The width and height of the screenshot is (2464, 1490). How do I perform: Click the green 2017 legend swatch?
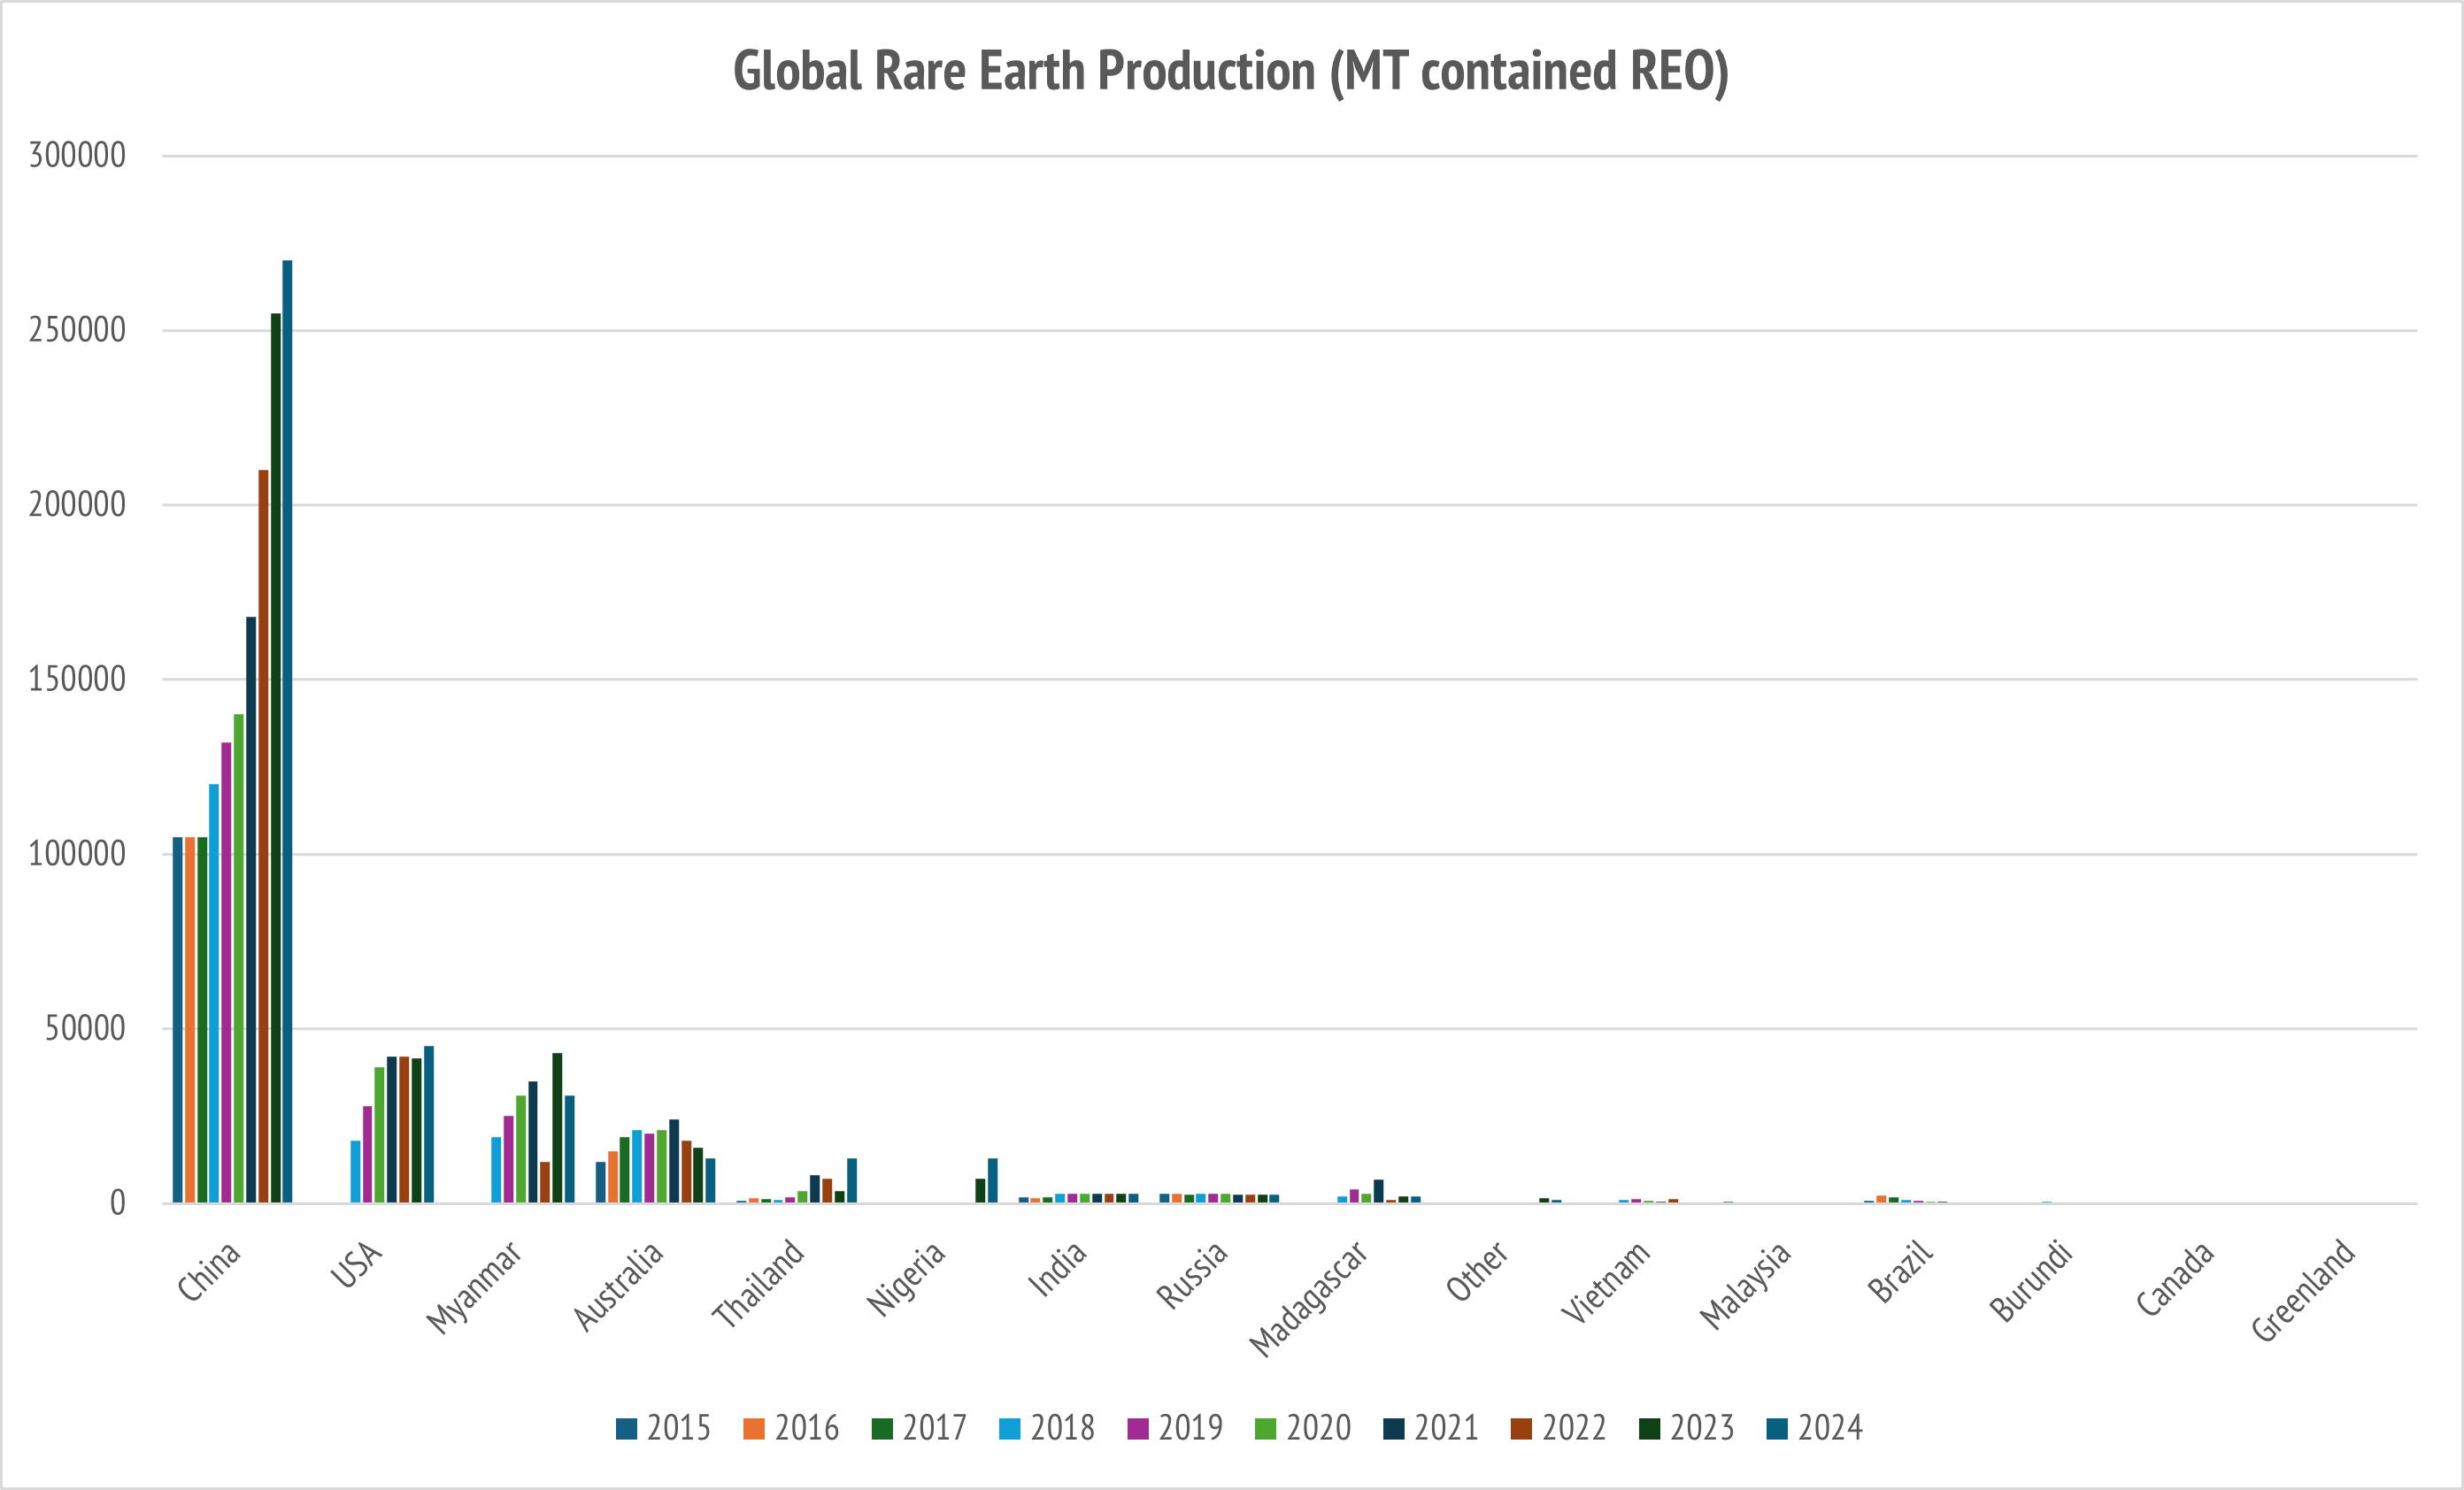[x=882, y=1429]
